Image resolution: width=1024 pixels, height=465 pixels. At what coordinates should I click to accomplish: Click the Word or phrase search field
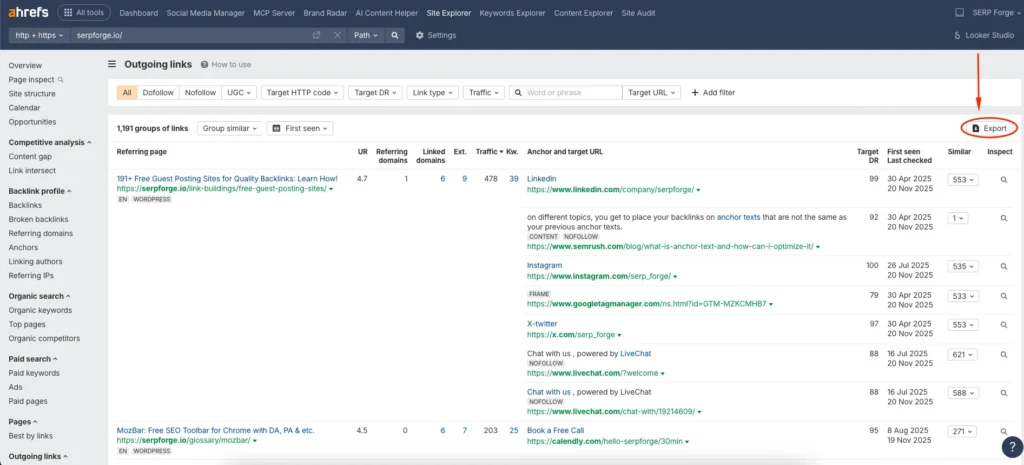566,93
